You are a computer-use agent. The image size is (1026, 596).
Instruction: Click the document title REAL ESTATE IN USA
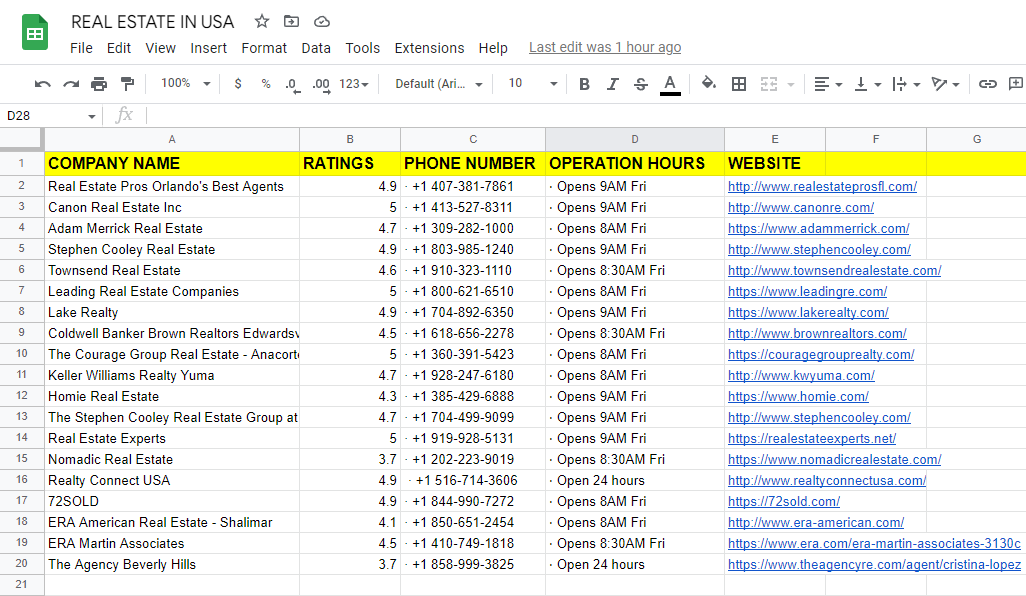coord(152,22)
